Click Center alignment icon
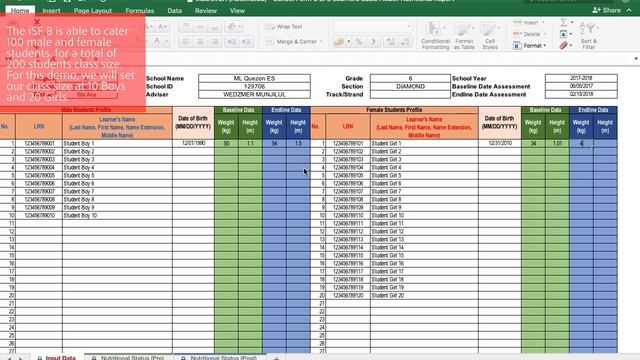Screen dimensions: 640x360 [x=200, y=42]
